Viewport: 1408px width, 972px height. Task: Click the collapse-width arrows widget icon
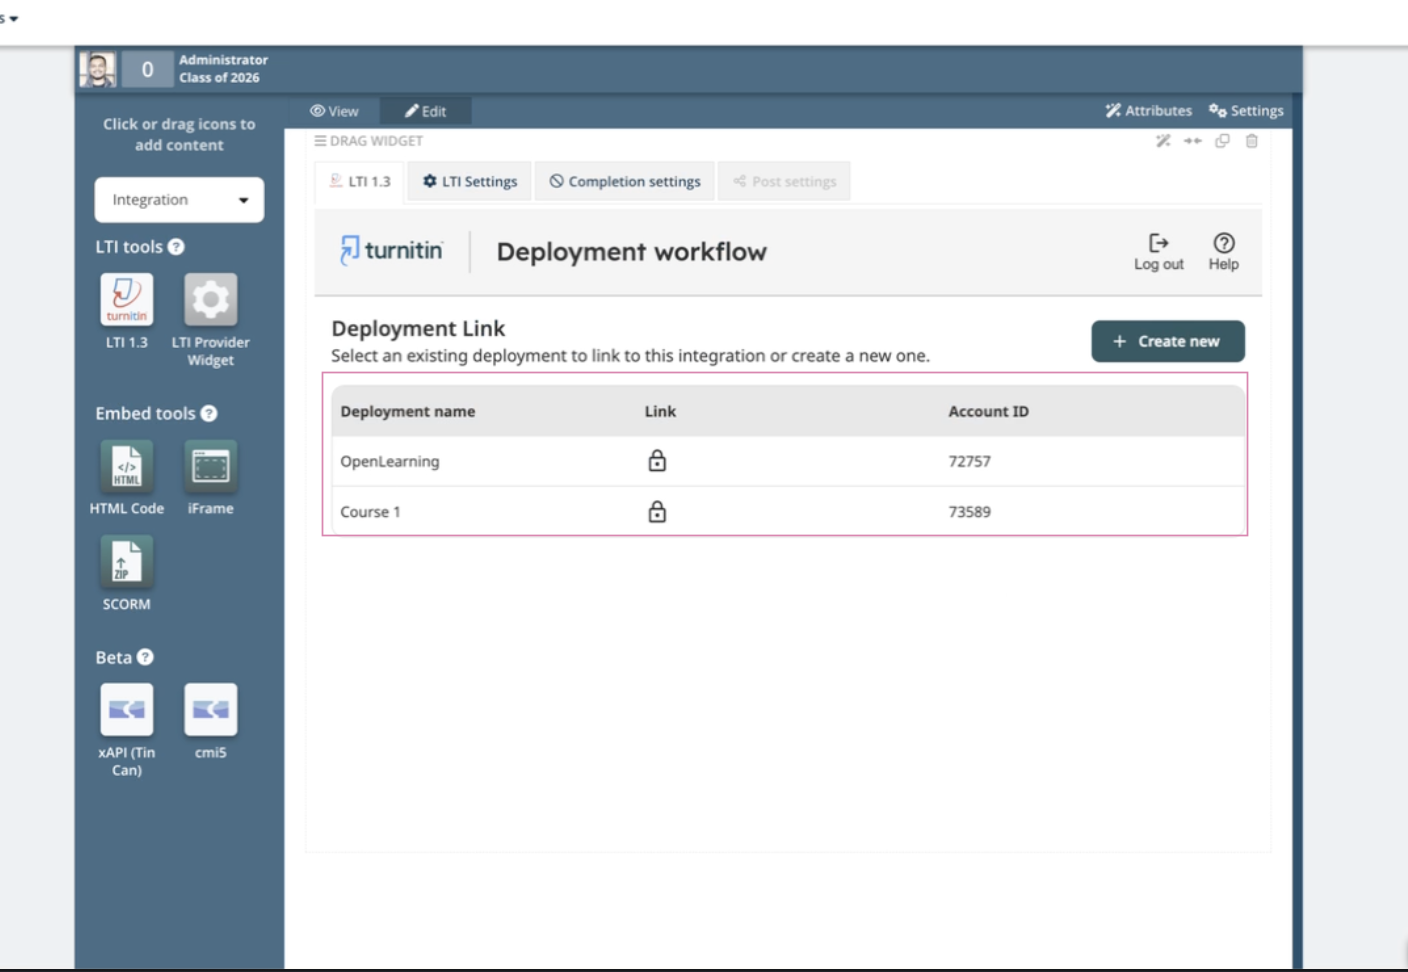point(1192,141)
